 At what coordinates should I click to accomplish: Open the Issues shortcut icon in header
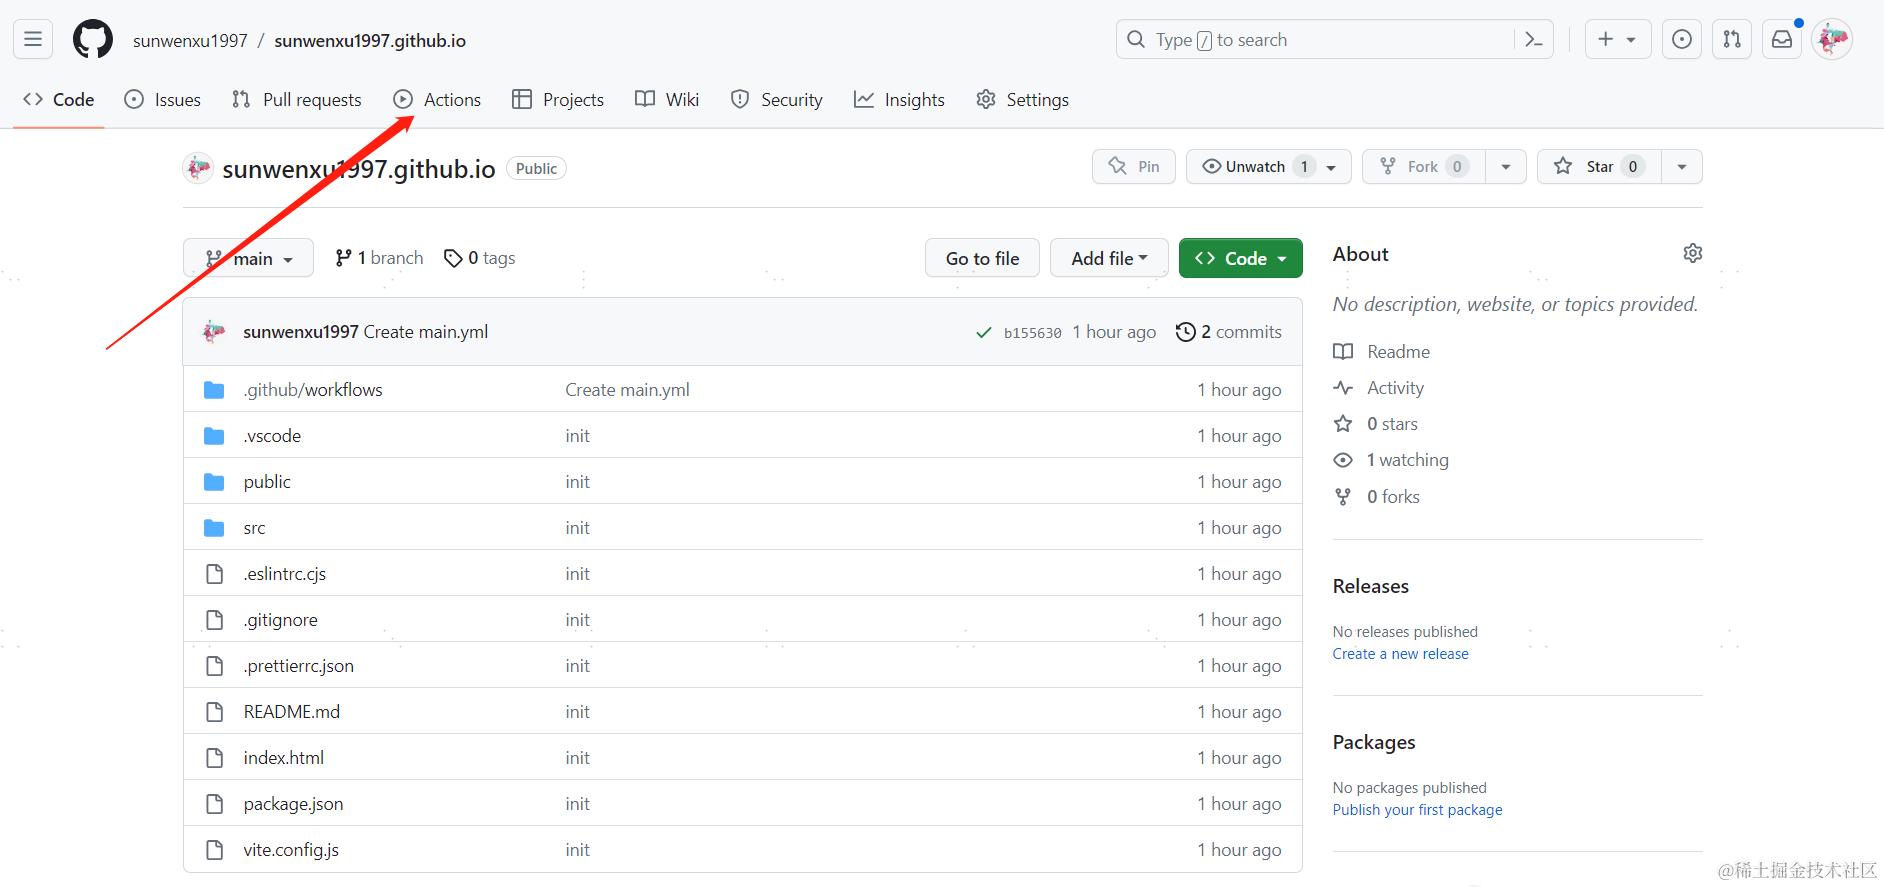tap(1682, 40)
